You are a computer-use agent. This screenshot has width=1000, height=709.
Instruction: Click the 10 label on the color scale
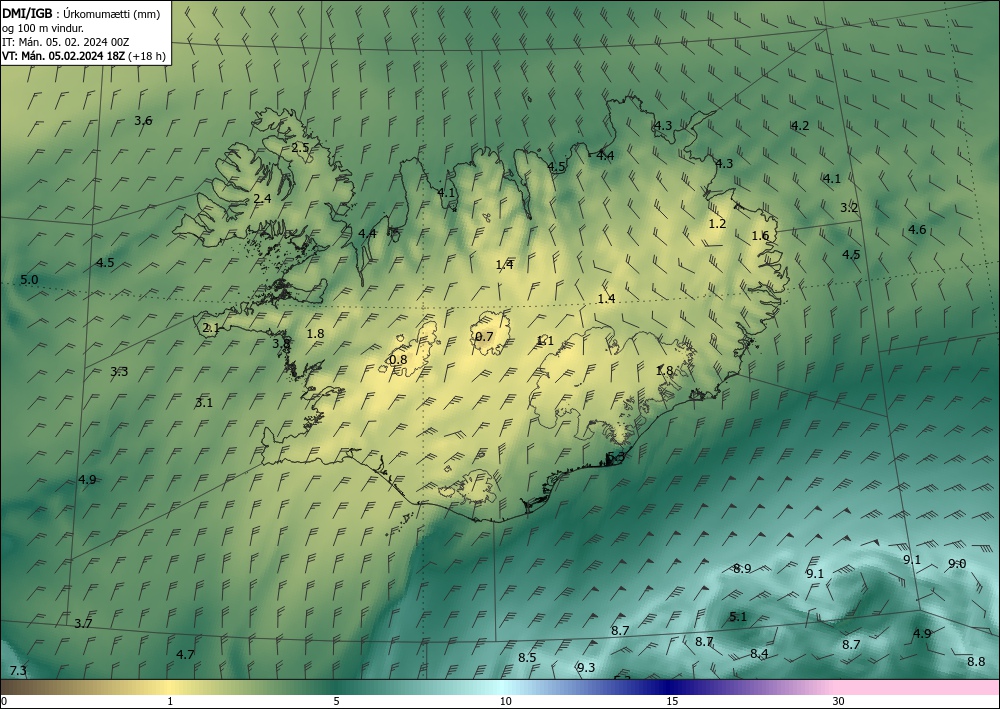pos(505,701)
